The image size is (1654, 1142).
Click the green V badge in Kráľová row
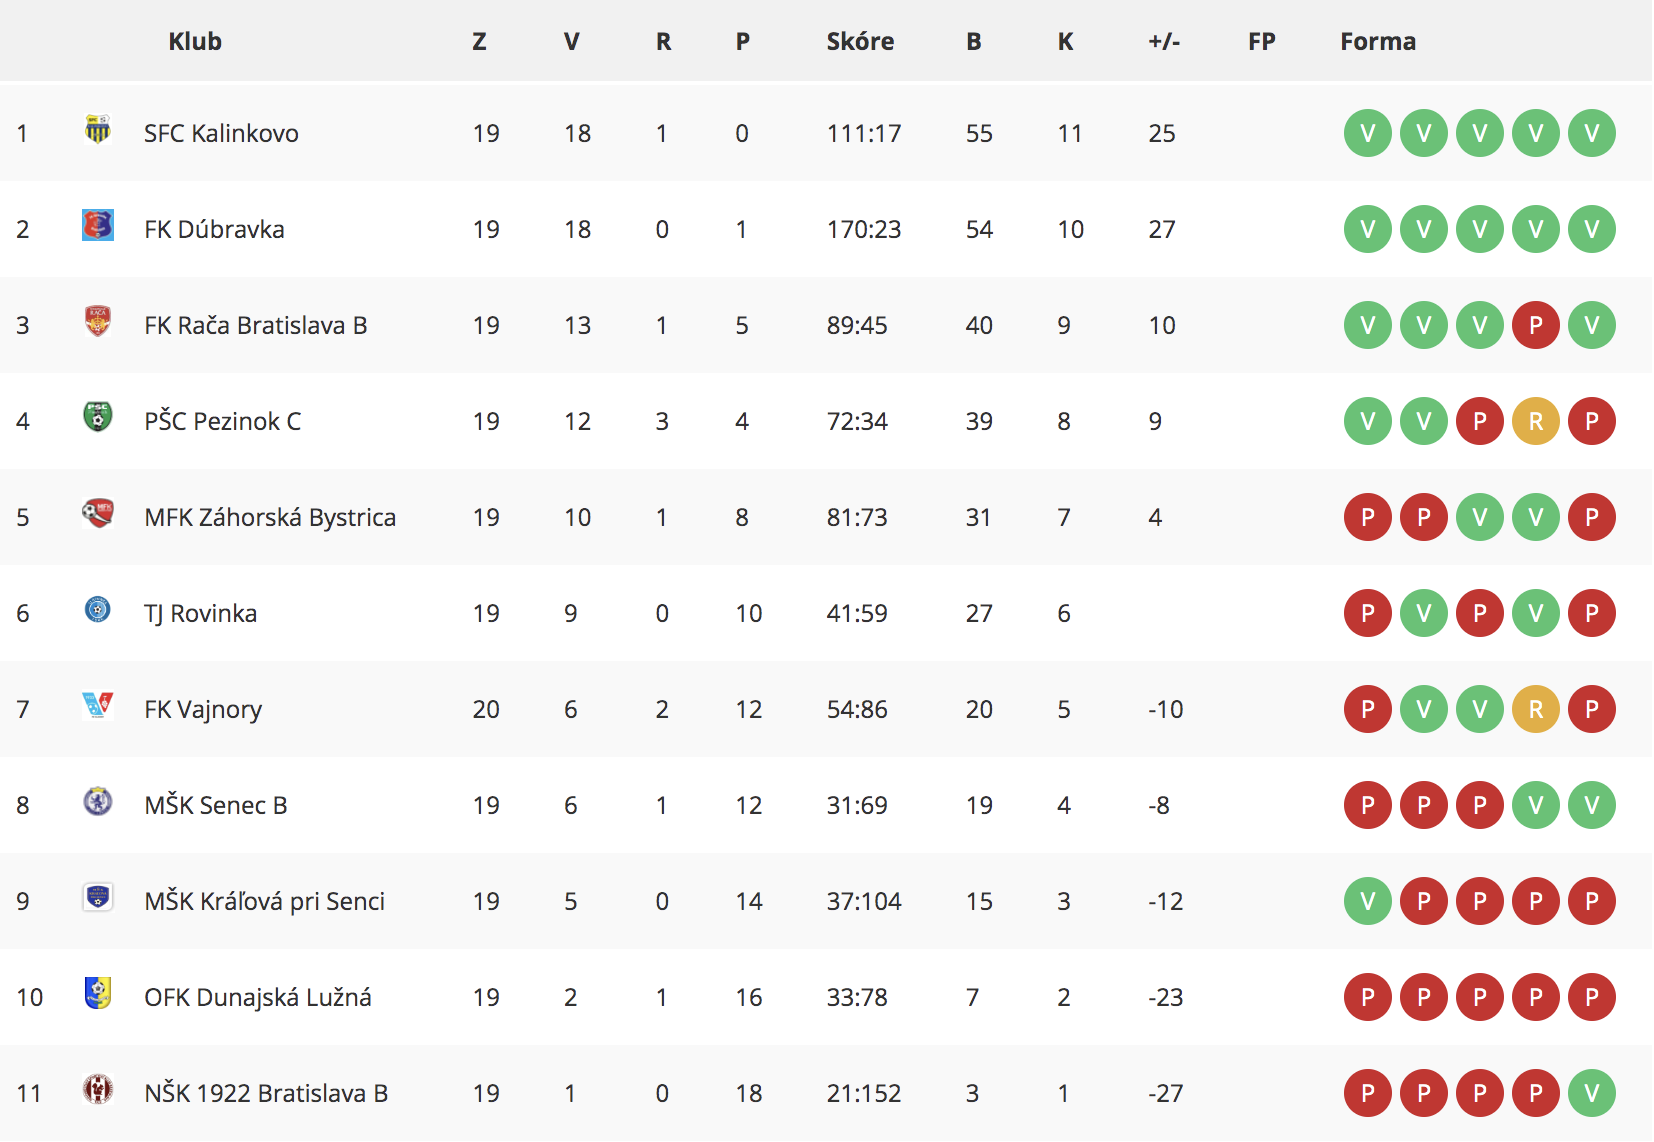click(1368, 901)
